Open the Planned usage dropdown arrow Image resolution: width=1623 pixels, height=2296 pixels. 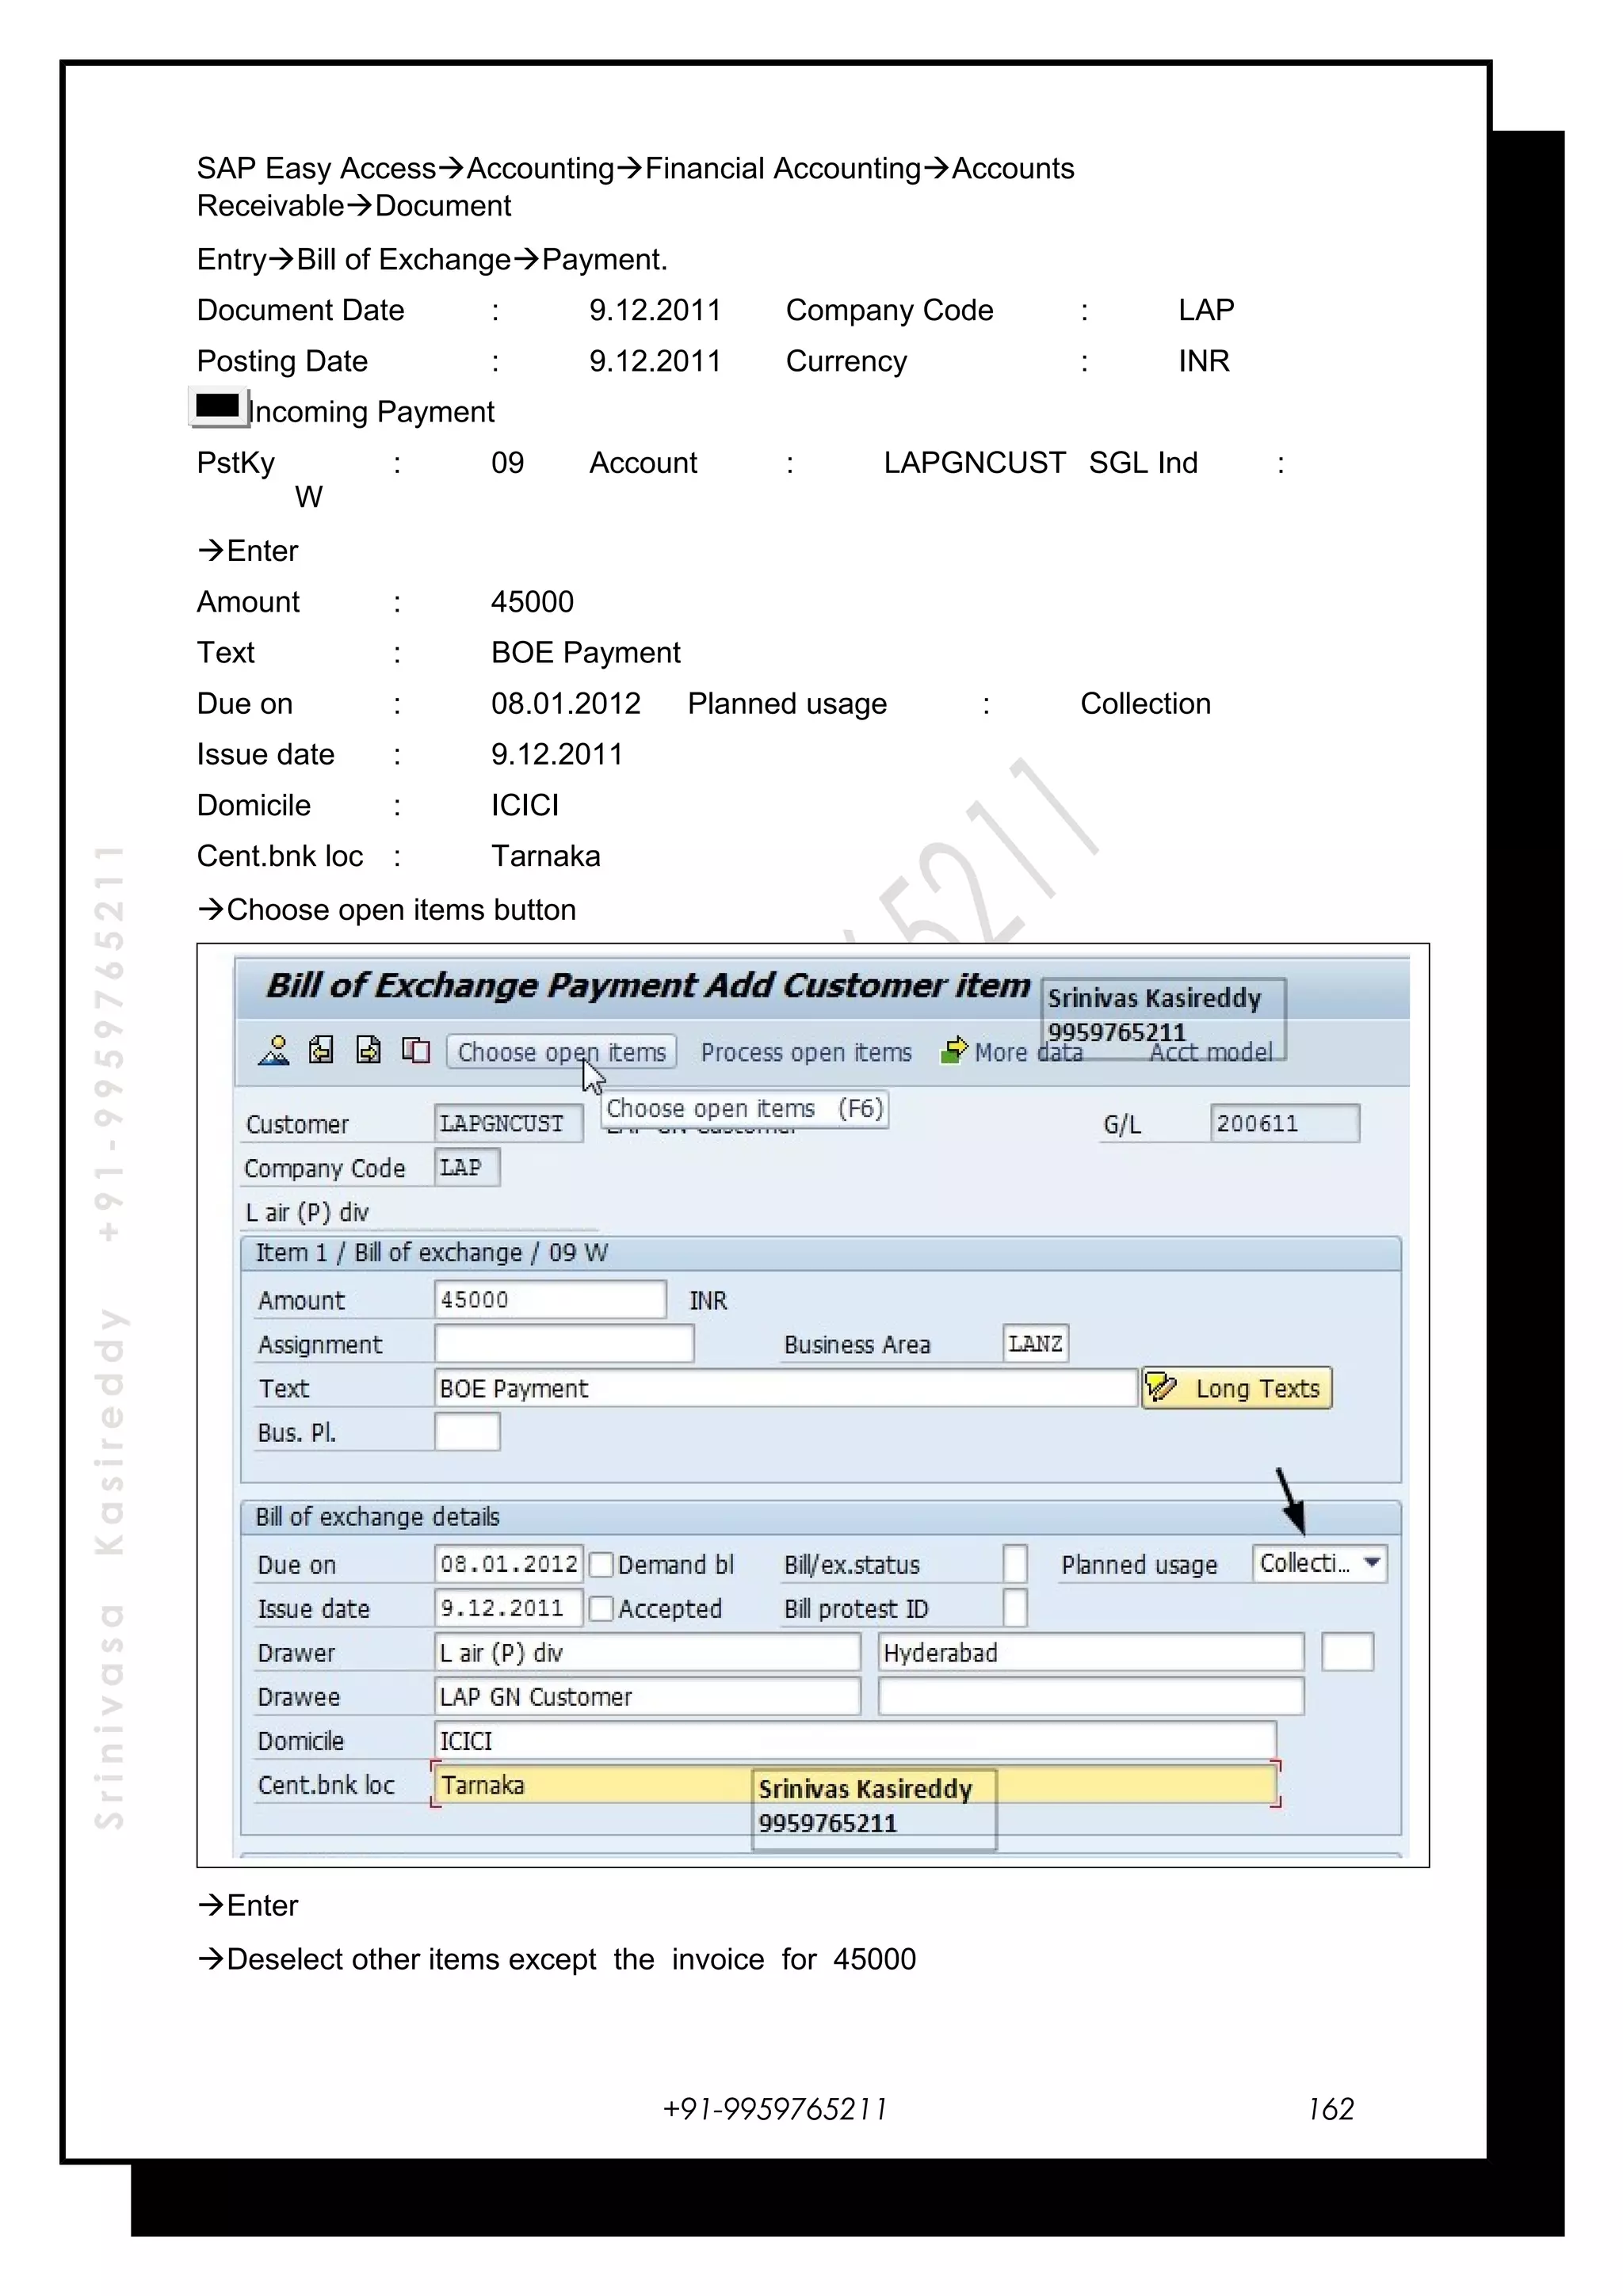pyautogui.click(x=1372, y=1563)
